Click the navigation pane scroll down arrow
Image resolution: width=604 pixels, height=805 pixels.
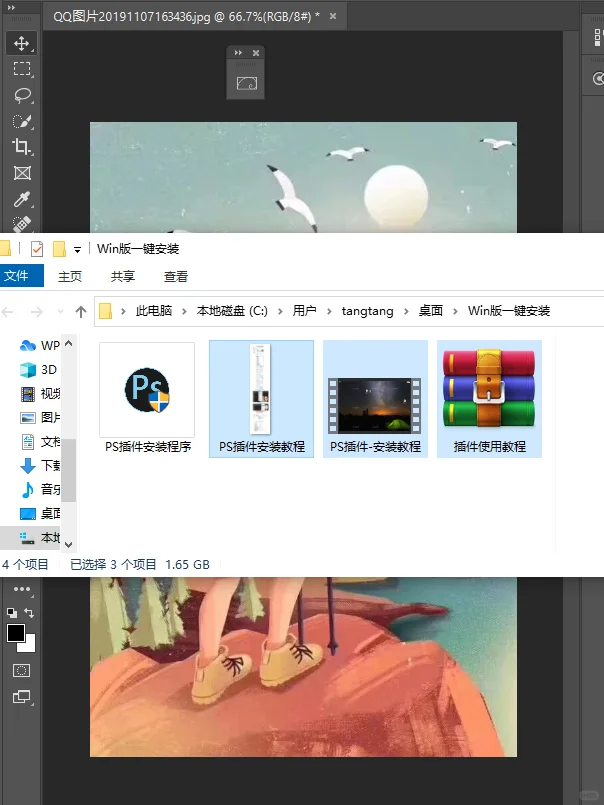[x=69, y=544]
